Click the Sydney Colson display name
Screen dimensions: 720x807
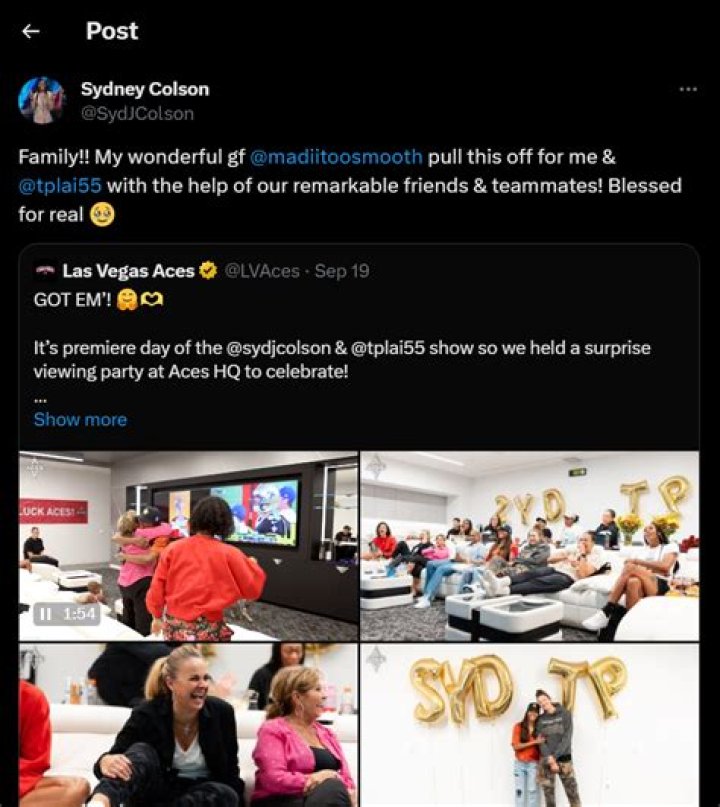click(x=145, y=89)
